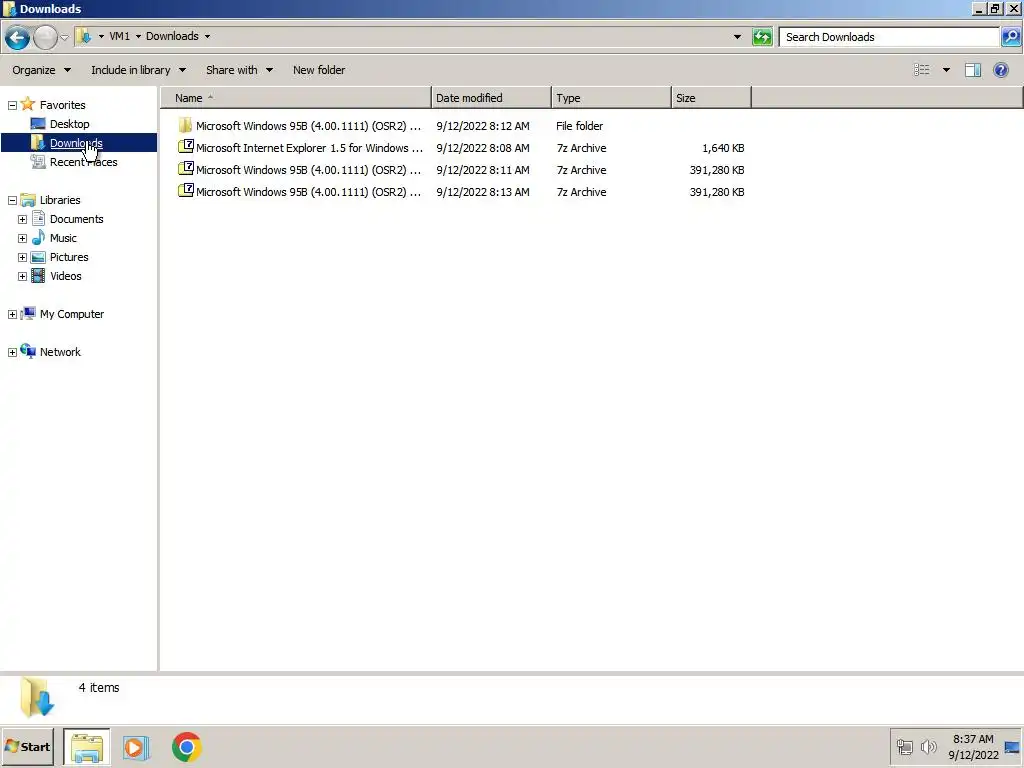Click into the Search Downloads field

[x=889, y=37]
